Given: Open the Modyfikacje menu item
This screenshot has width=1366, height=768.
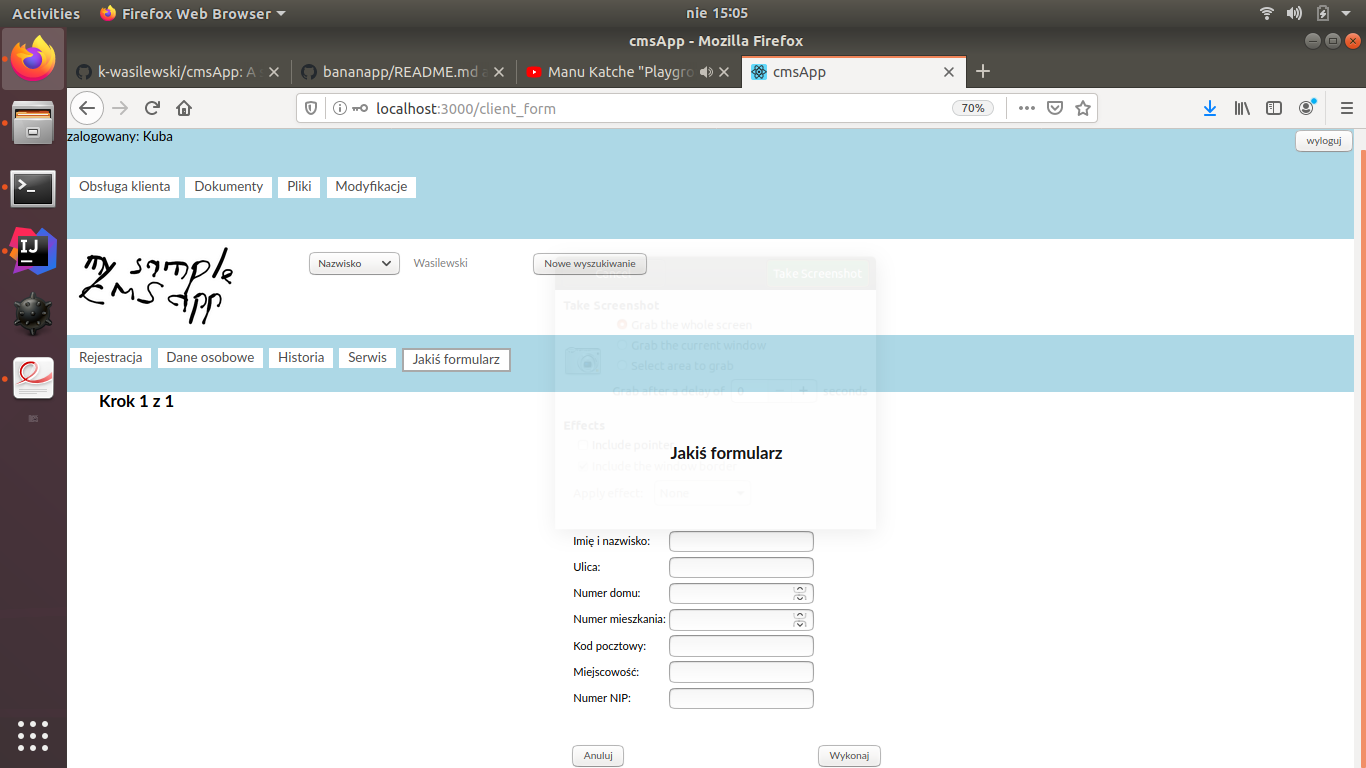Looking at the screenshot, I should (x=371, y=187).
